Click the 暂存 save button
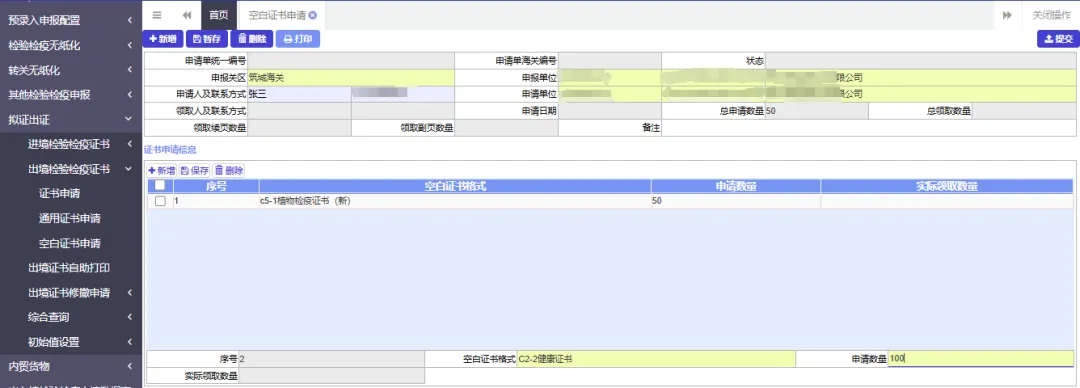 pyautogui.click(x=207, y=39)
